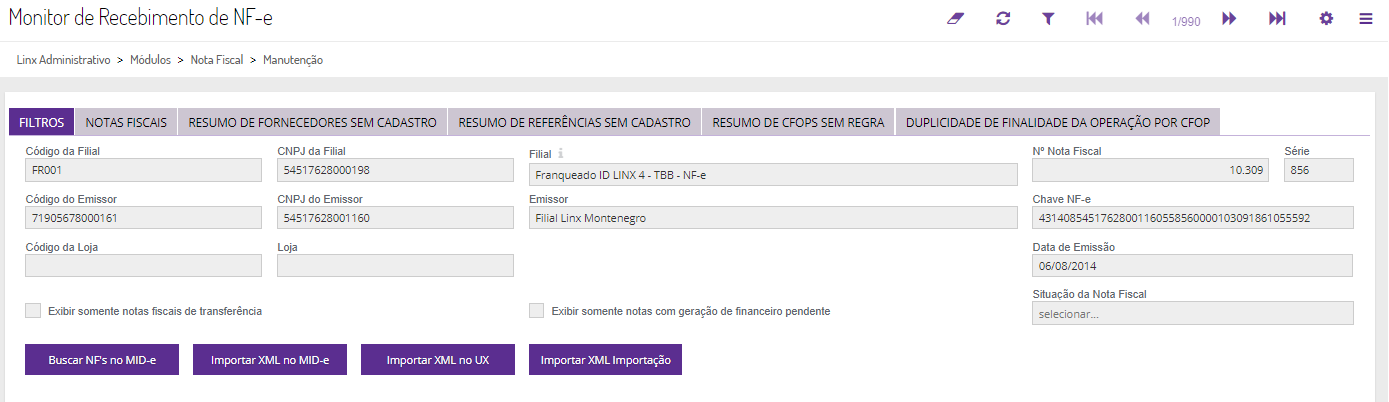
Task: Open the hamburger menu icon
Action: point(1365,19)
